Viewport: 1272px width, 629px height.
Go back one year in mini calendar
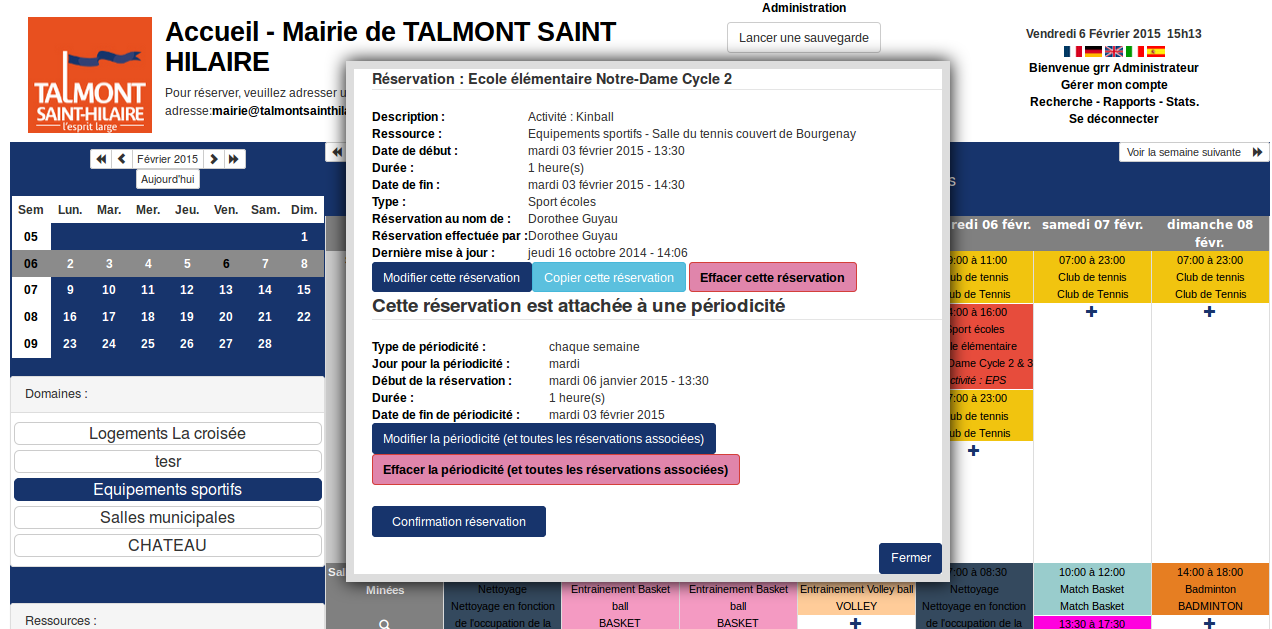pos(101,159)
